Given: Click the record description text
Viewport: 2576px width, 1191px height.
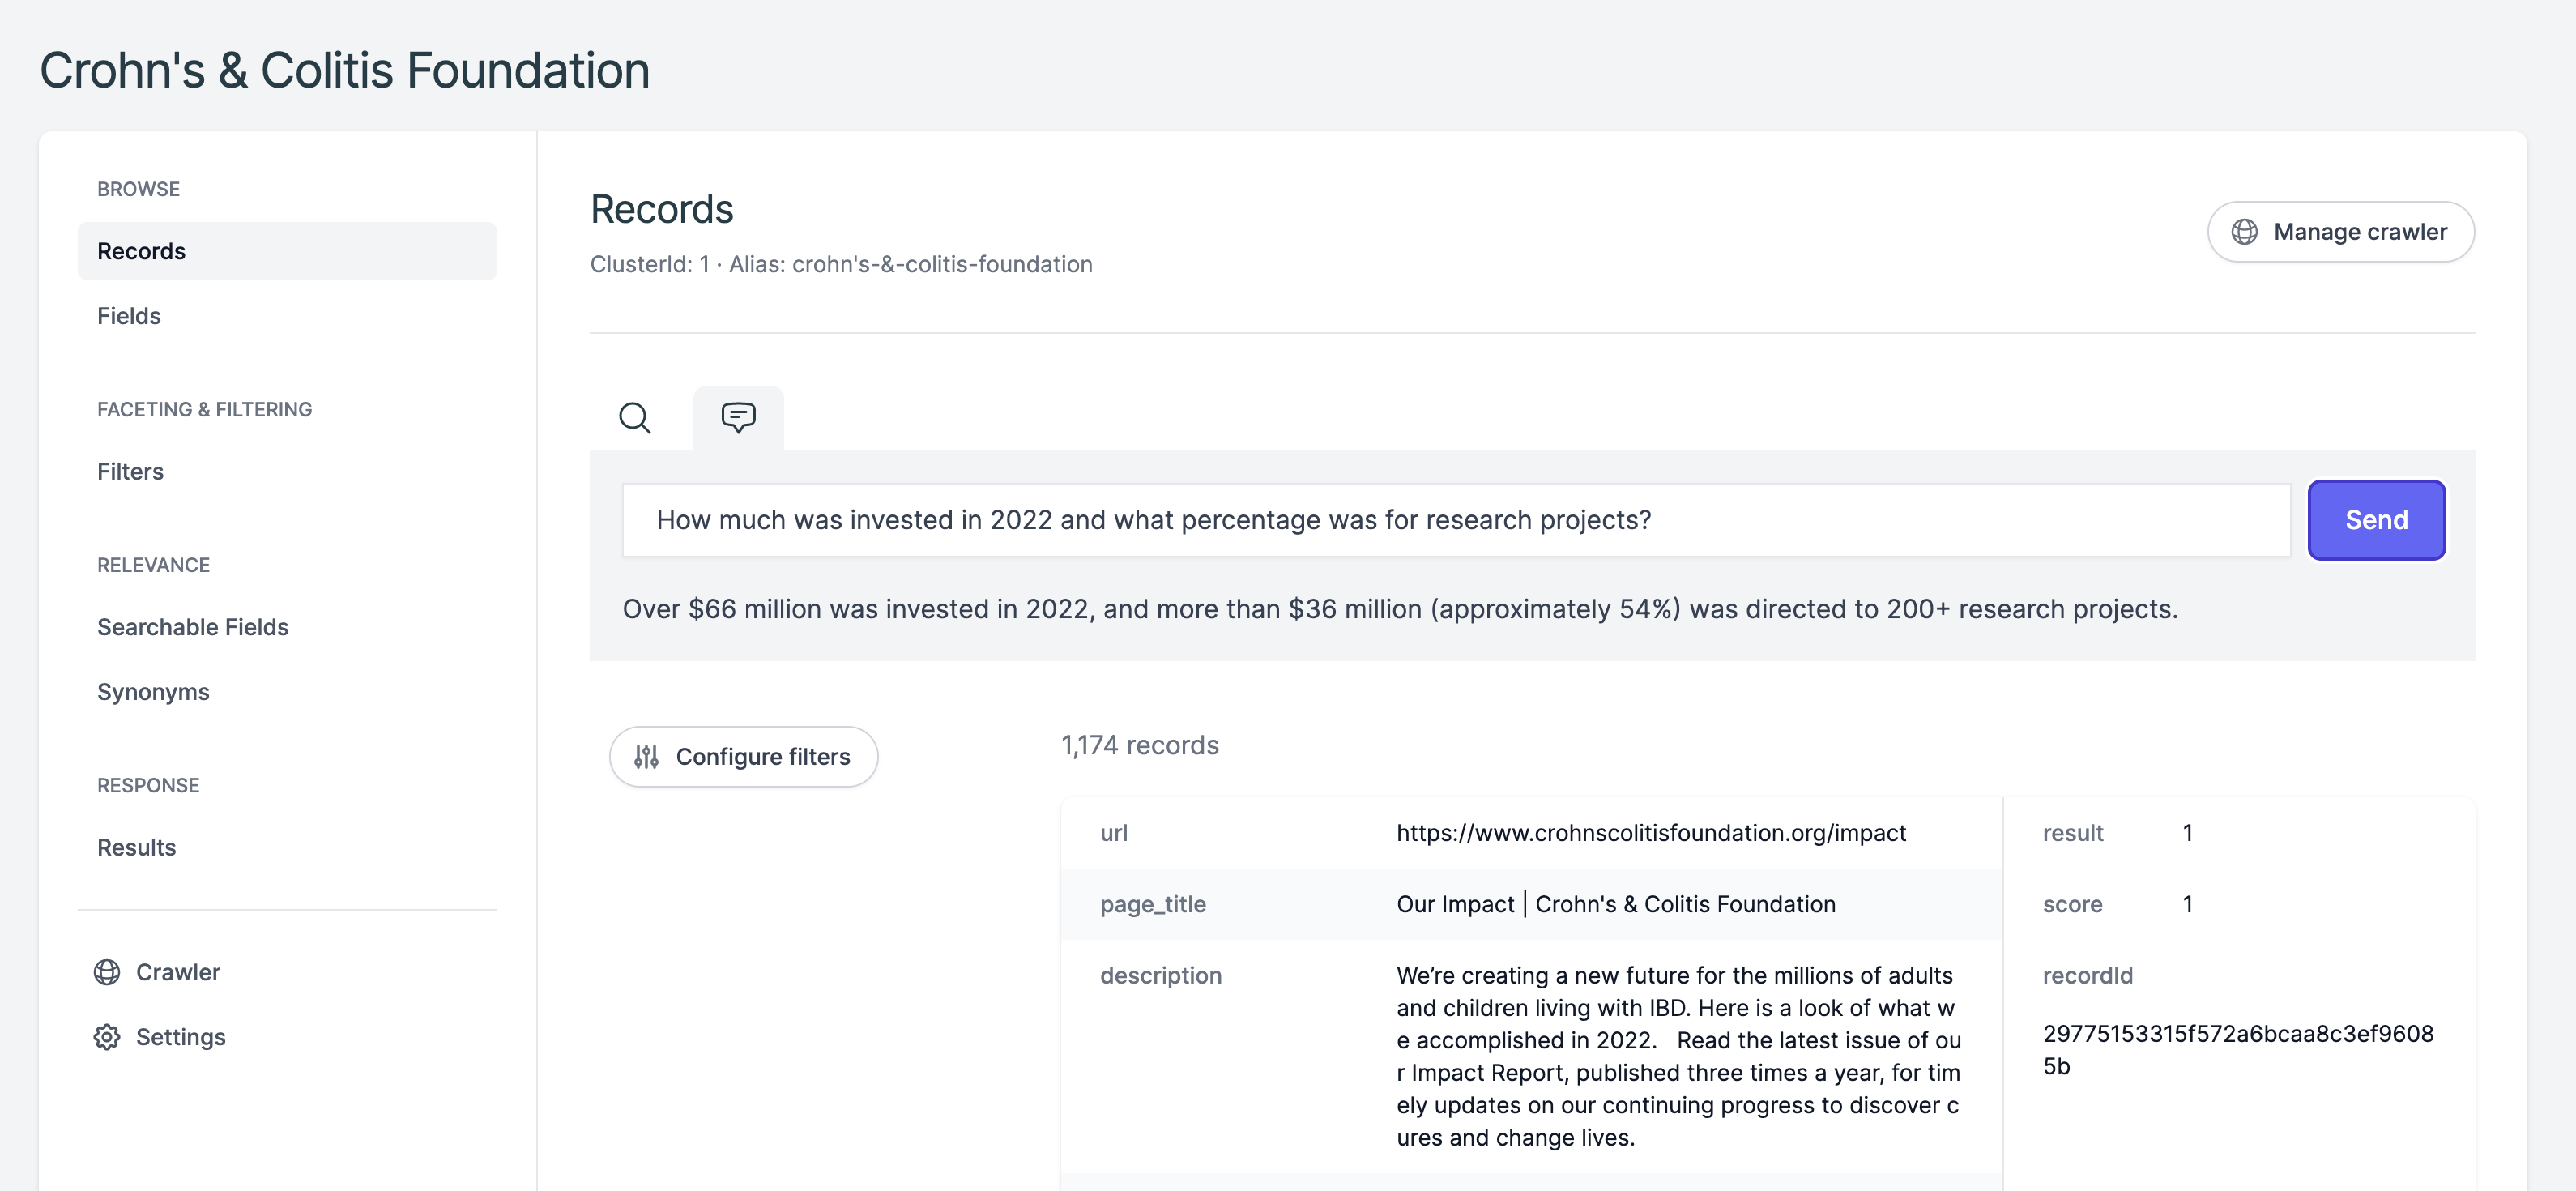Looking at the screenshot, I should point(1677,1056).
